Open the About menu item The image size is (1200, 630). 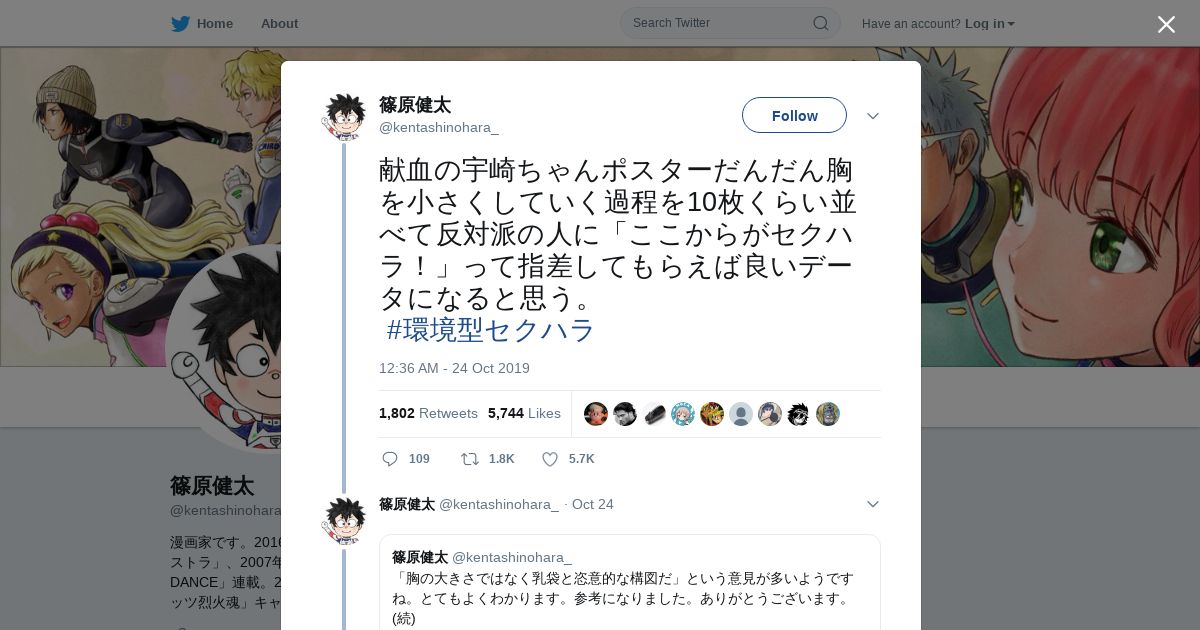pos(279,23)
